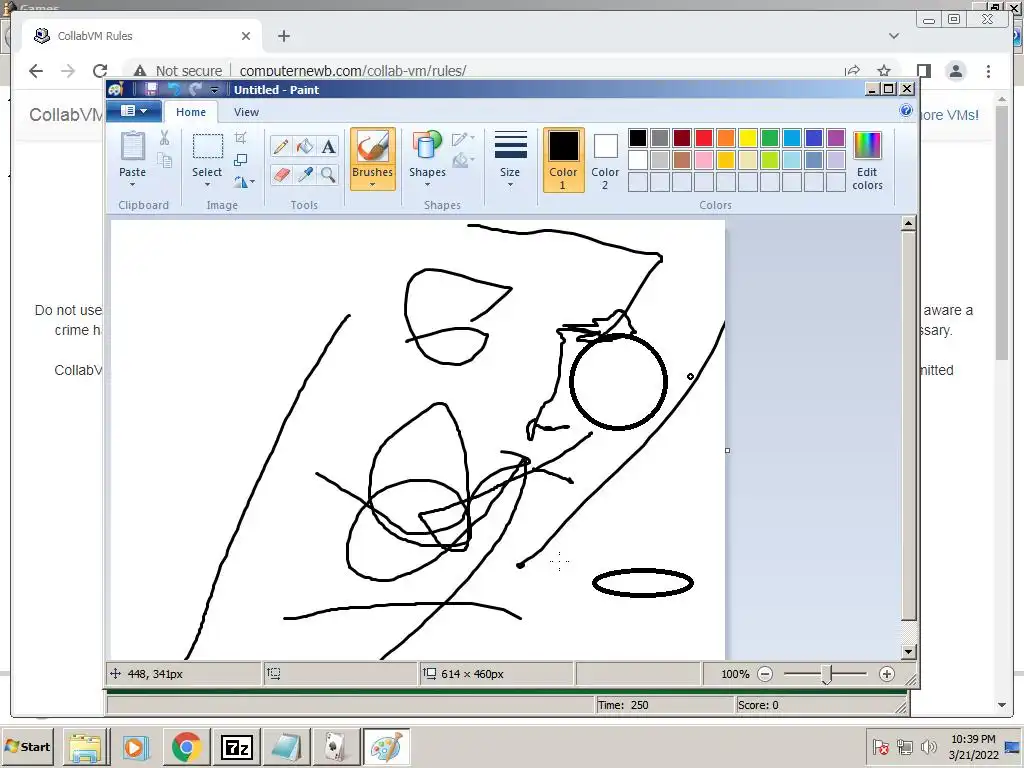1024x768 pixels.
Task: Expand the Select options arrow
Action: click(x=207, y=184)
